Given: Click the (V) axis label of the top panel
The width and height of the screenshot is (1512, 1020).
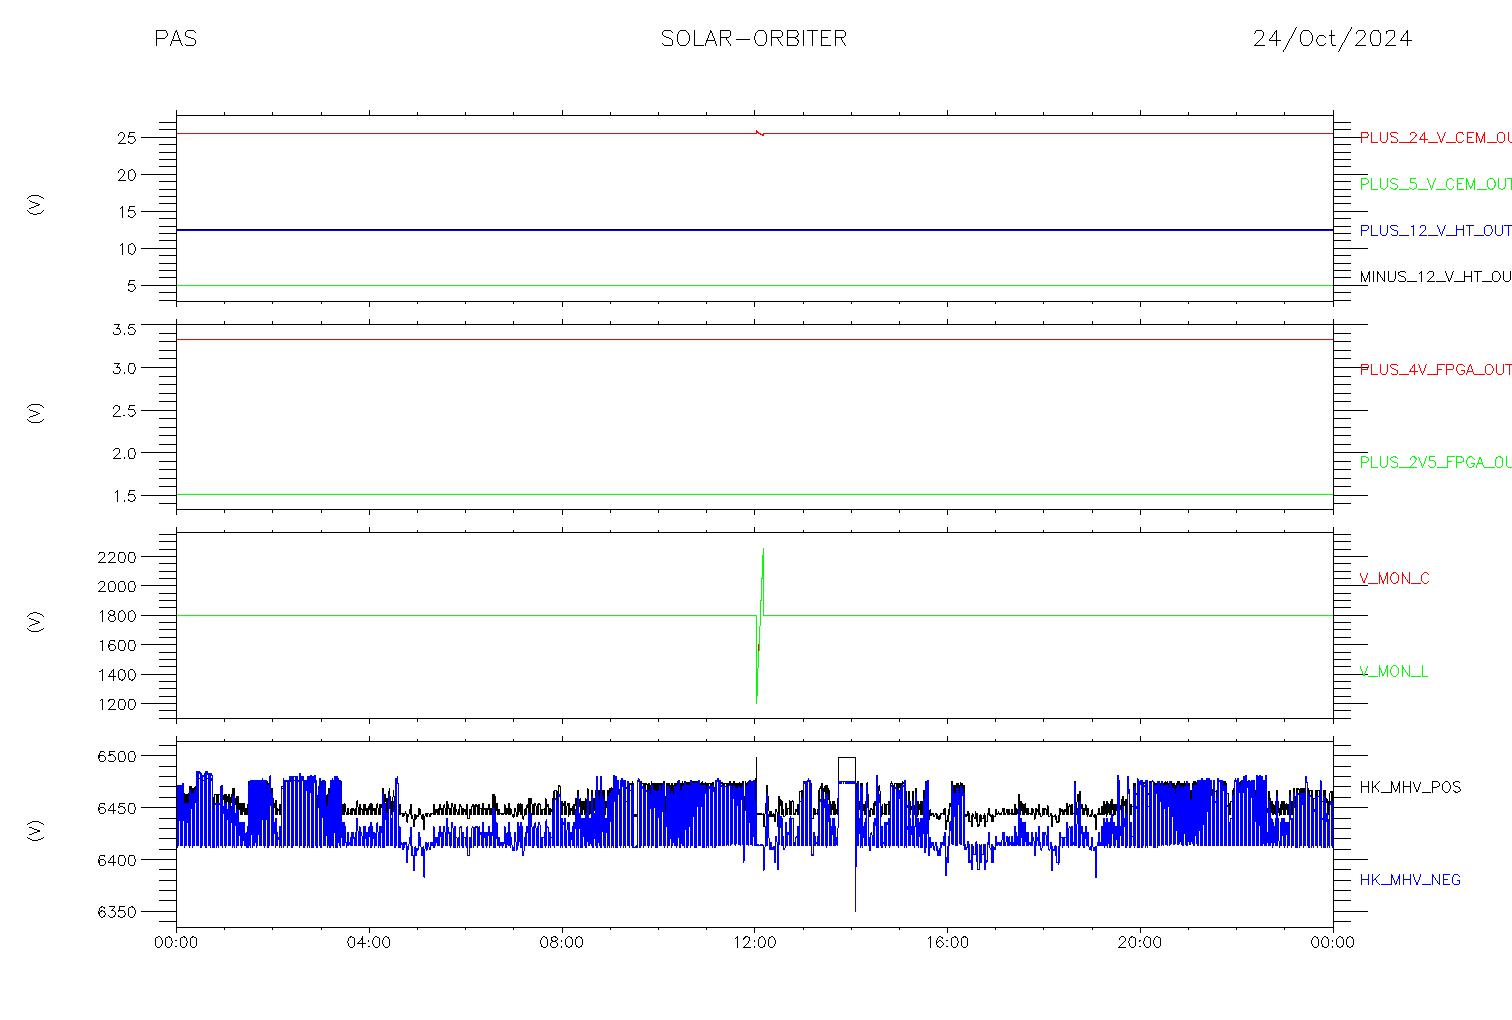Looking at the screenshot, I should point(36,204).
